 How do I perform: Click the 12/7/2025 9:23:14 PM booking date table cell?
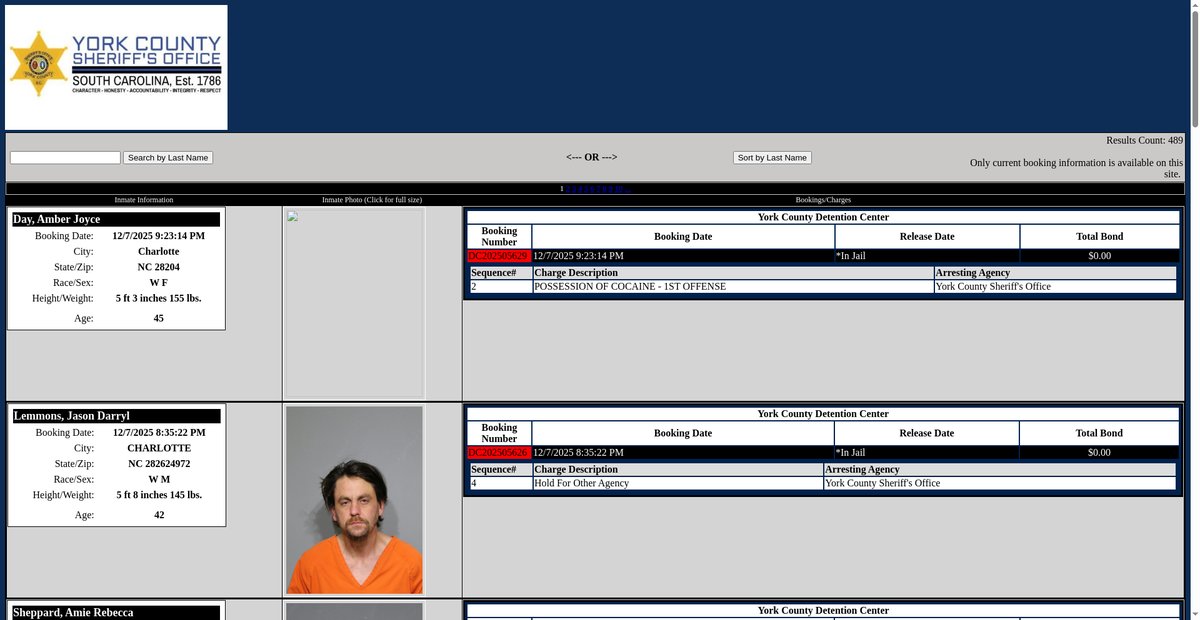pyautogui.click(x=683, y=256)
